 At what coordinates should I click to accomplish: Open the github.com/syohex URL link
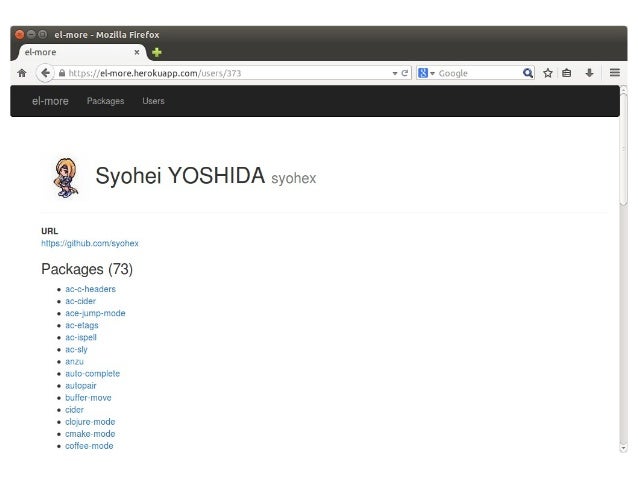tap(90, 243)
